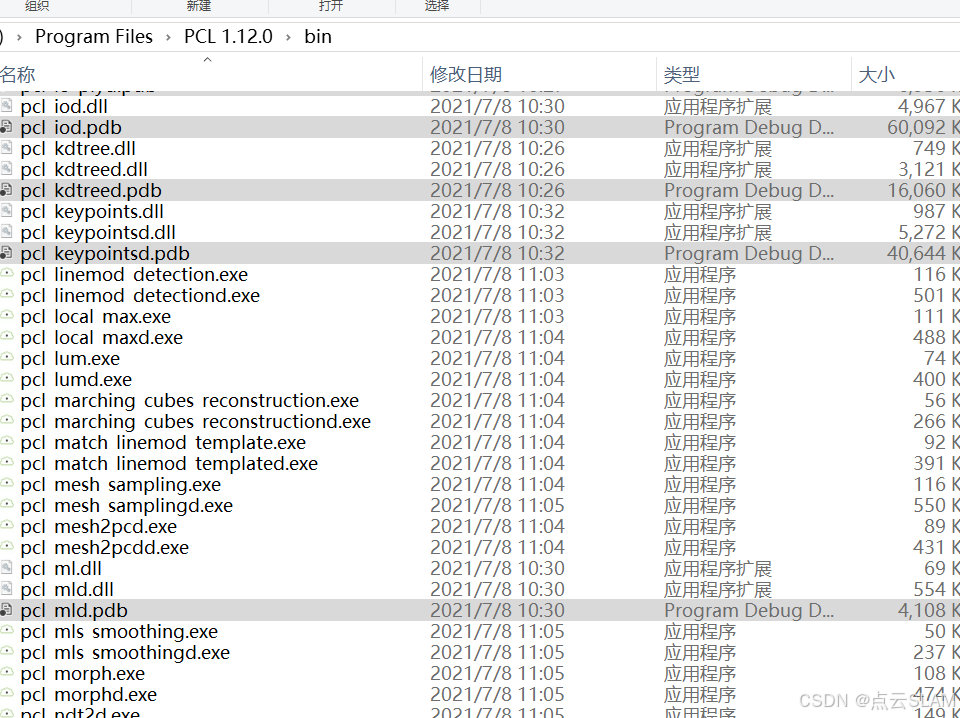
Task: Click the icon of pcl mls smoothing.exe
Action: [x=6, y=631]
